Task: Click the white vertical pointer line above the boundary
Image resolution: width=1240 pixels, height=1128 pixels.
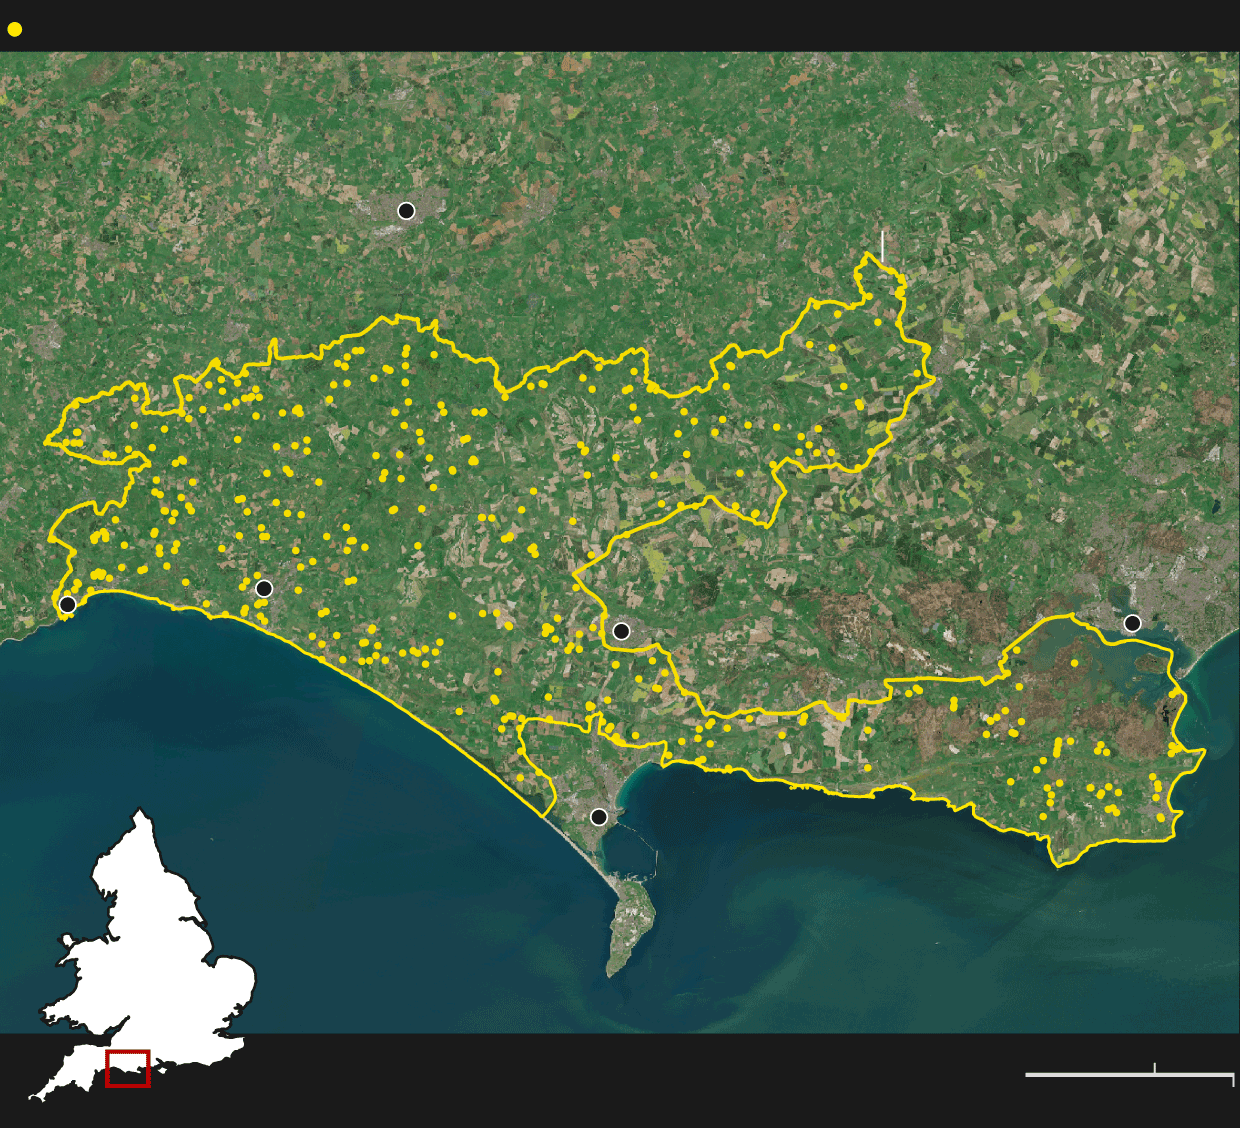Action: [x=882, y=245]
